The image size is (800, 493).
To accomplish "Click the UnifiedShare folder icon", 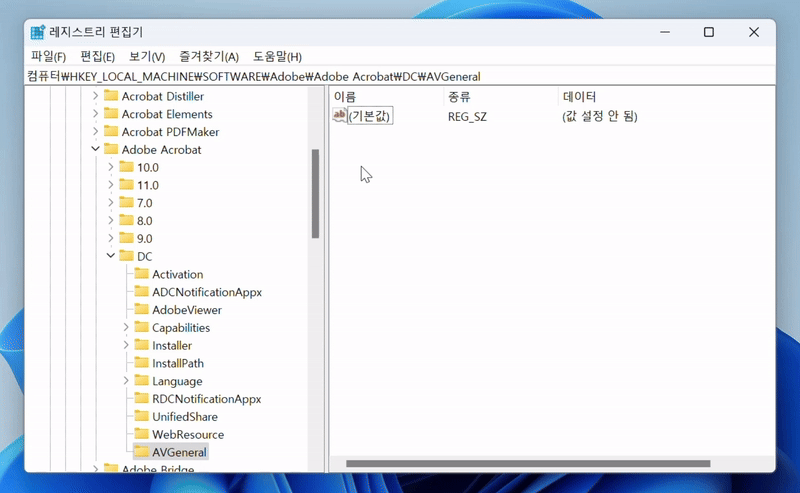I will click(x=141, y=416).
